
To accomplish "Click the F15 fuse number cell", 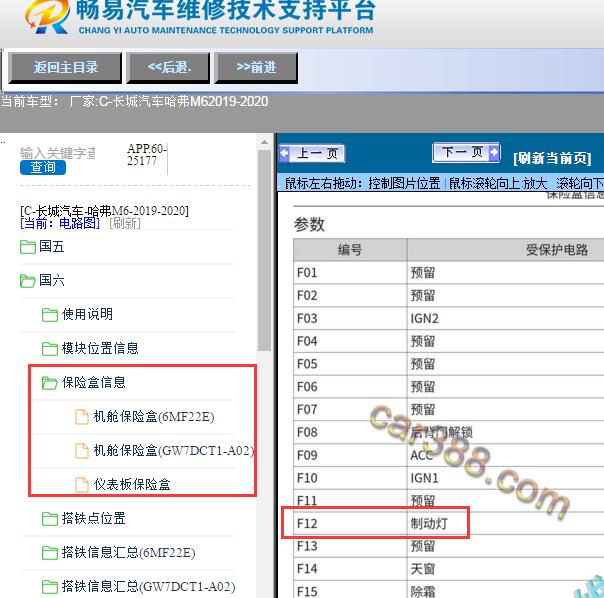I will click(x=350, y=590).
